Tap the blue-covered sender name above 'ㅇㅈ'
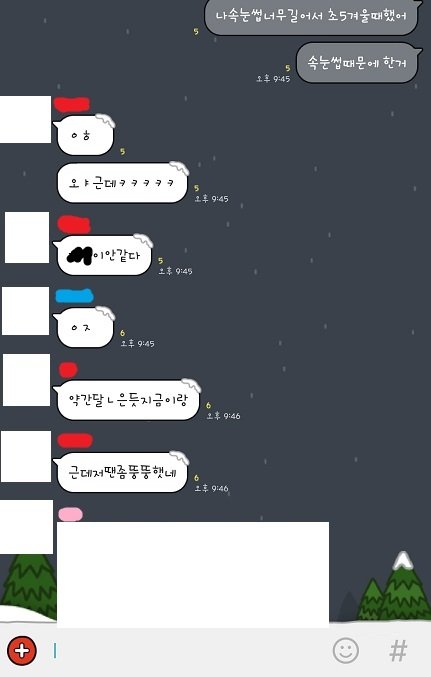This screenshot has width=431, height=677. tap(74, 296)
